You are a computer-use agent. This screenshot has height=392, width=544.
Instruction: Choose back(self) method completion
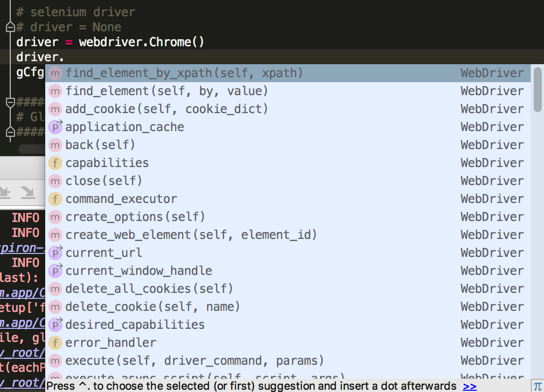click(x=288, y=145)
